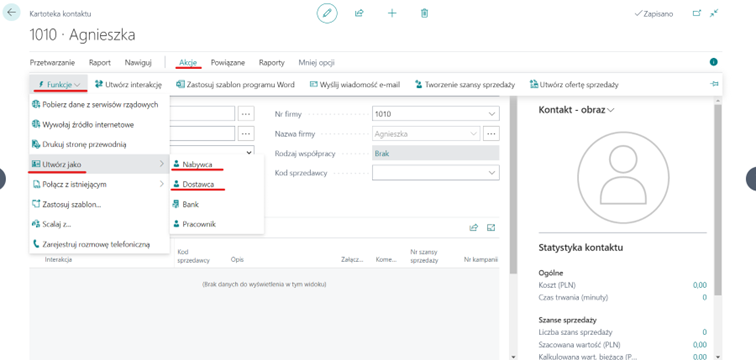The height and width of the screenshot is (360, 756).
Task: Click Opis column header
Action: (237, 260)
